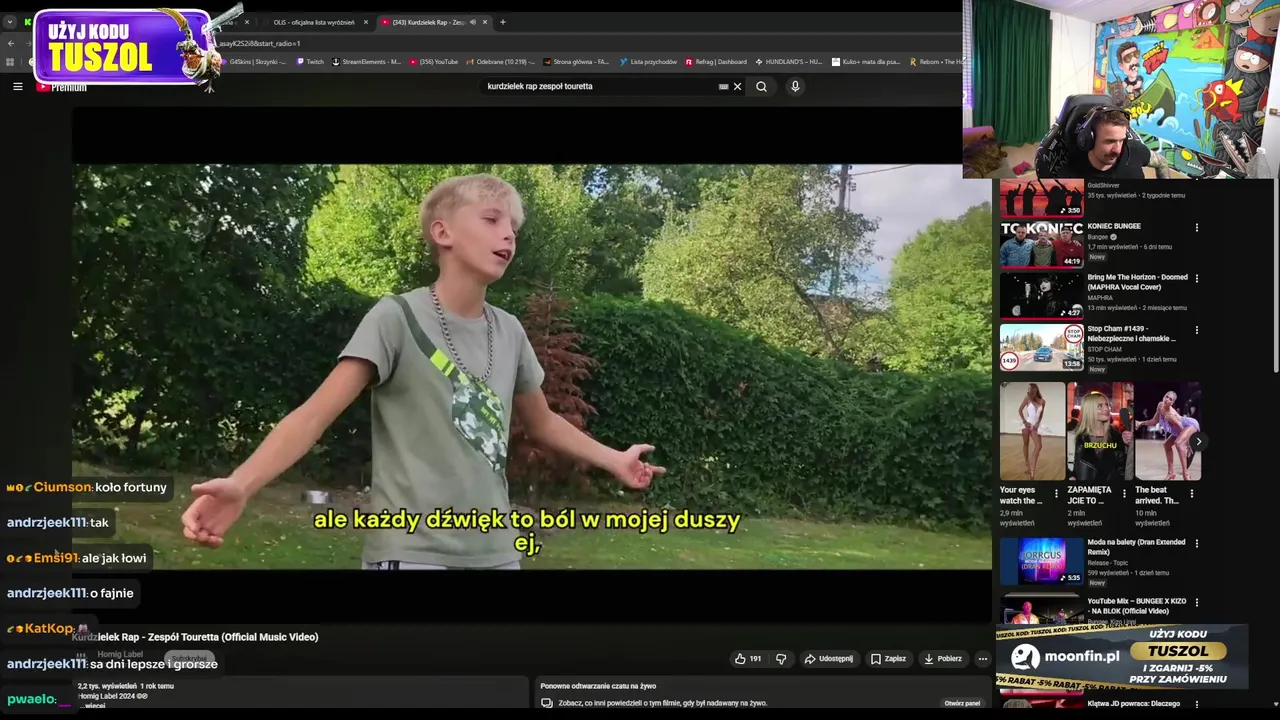Open options for Moda na balety video
The height and width of the screenshot is (720, 1280).
coord(1196,544)
